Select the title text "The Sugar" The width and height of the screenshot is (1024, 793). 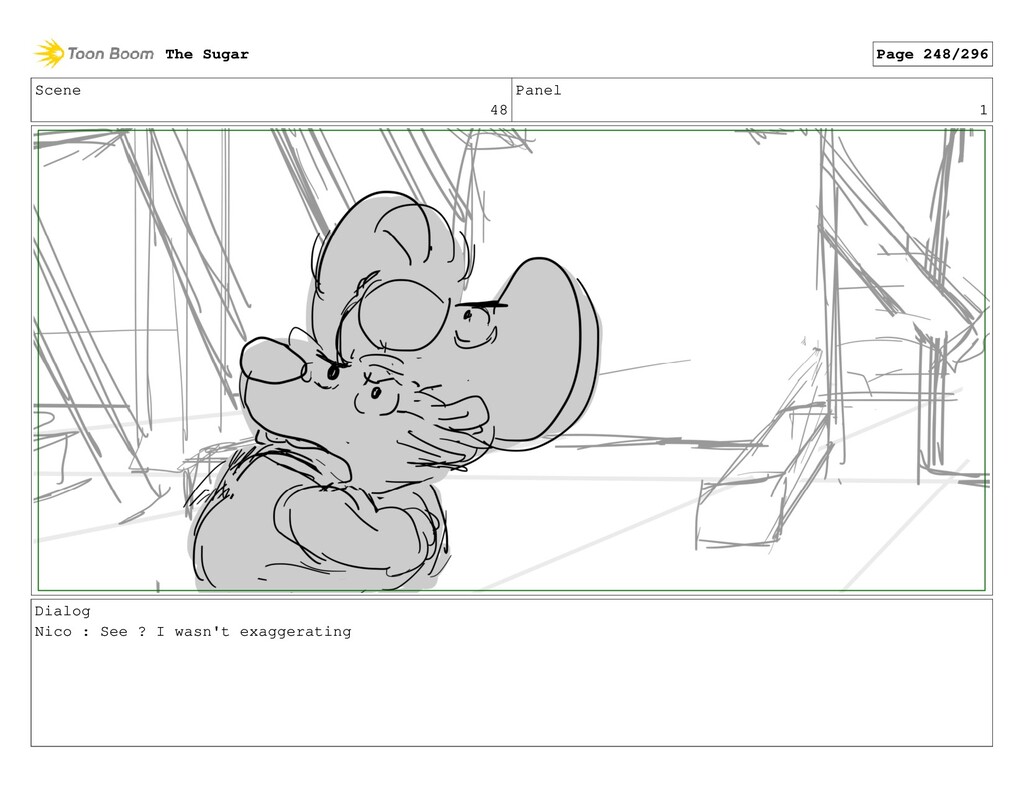click(207, 54)
